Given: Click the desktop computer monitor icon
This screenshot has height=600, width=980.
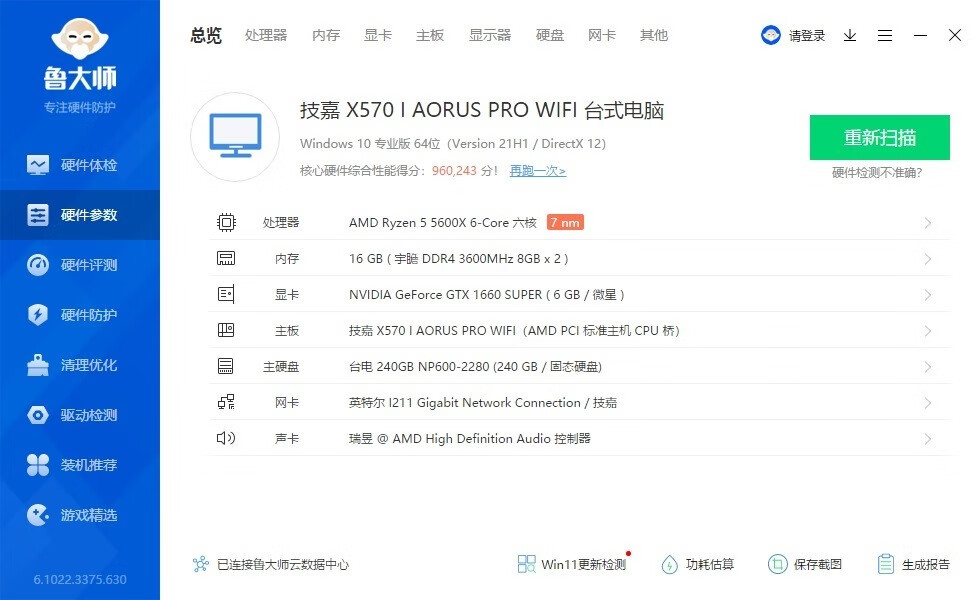Looking at the screenshot, I should pos(235,136).
